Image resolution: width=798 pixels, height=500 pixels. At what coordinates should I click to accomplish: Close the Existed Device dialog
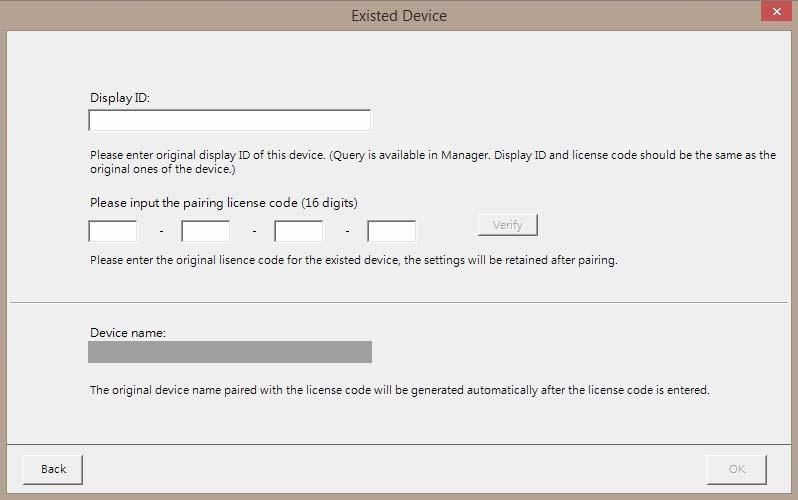point(776,11)
